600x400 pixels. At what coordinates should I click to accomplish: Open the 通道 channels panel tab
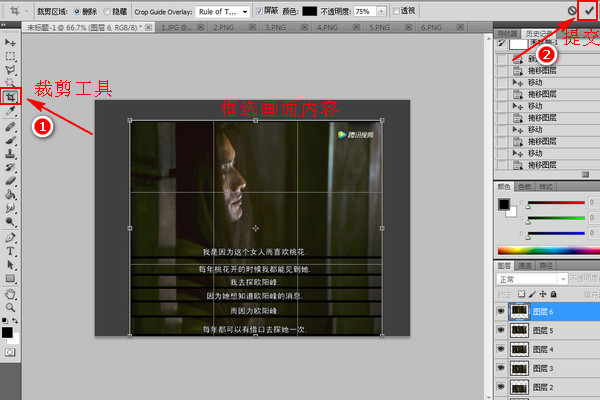(x=525, y=266)
